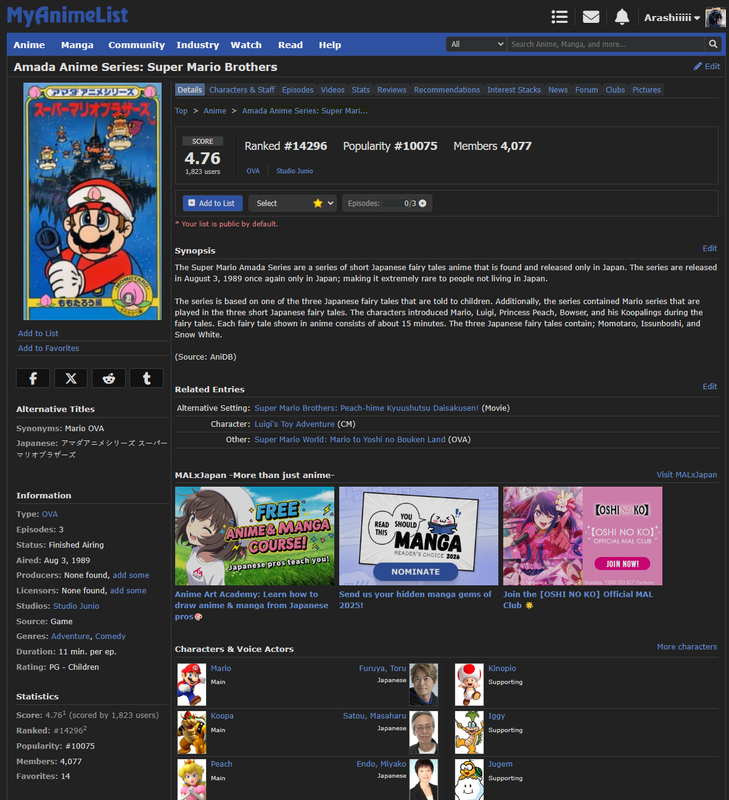
Task: Click the MyAnimeList logo
Action: pyautogui.click(x=67, y=15)
